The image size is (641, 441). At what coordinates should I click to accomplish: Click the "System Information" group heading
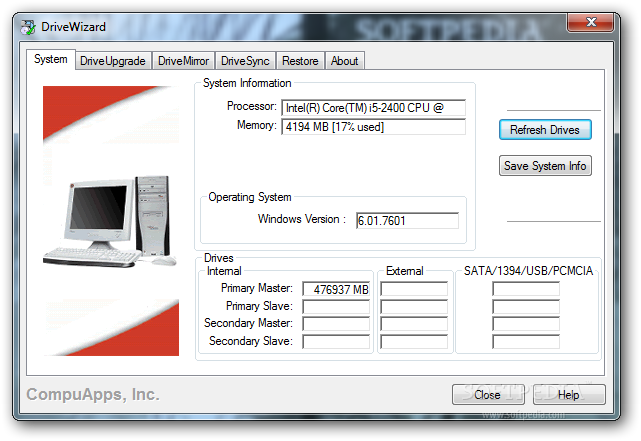[x=247, y=83]
